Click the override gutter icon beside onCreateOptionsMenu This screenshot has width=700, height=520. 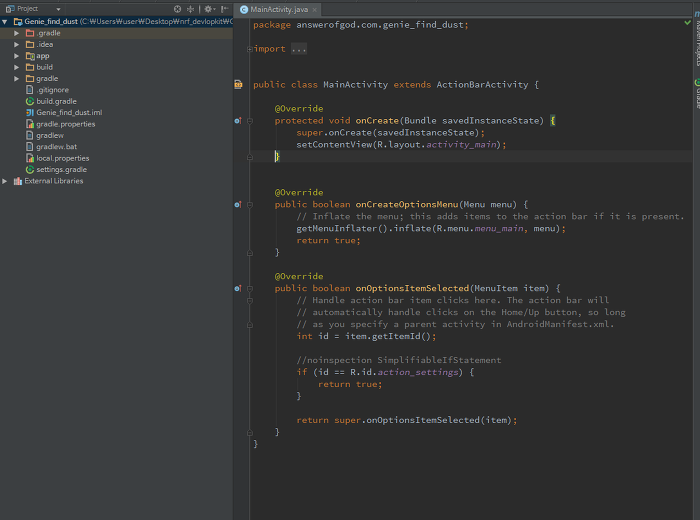click(x=238, y=204)
